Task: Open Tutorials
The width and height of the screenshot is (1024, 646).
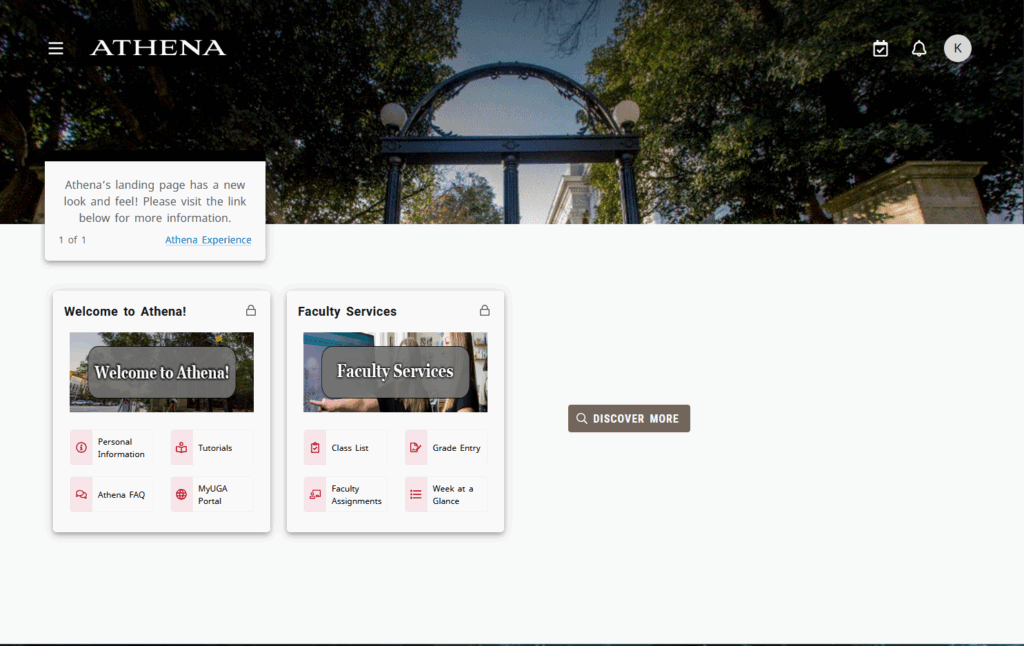Action: pyautogui.click(x=211, y=448)
